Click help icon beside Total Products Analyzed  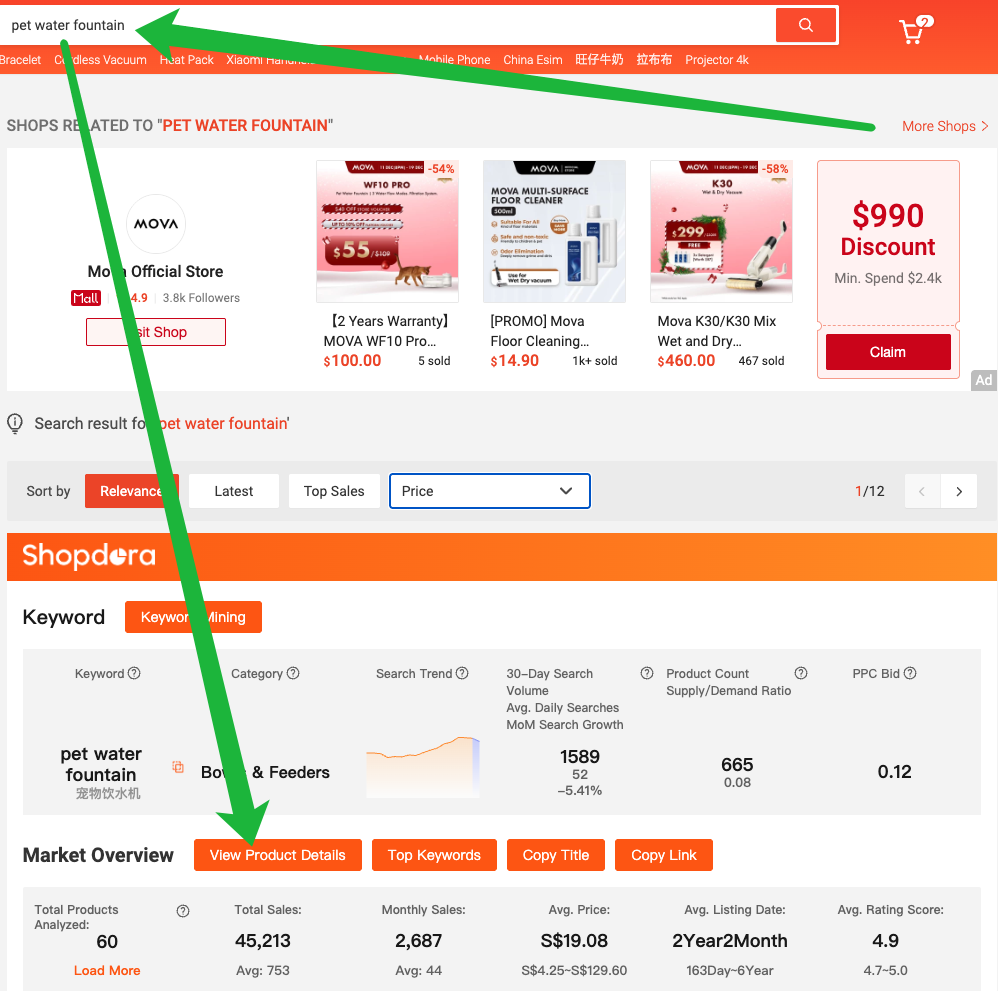[183, 911]
